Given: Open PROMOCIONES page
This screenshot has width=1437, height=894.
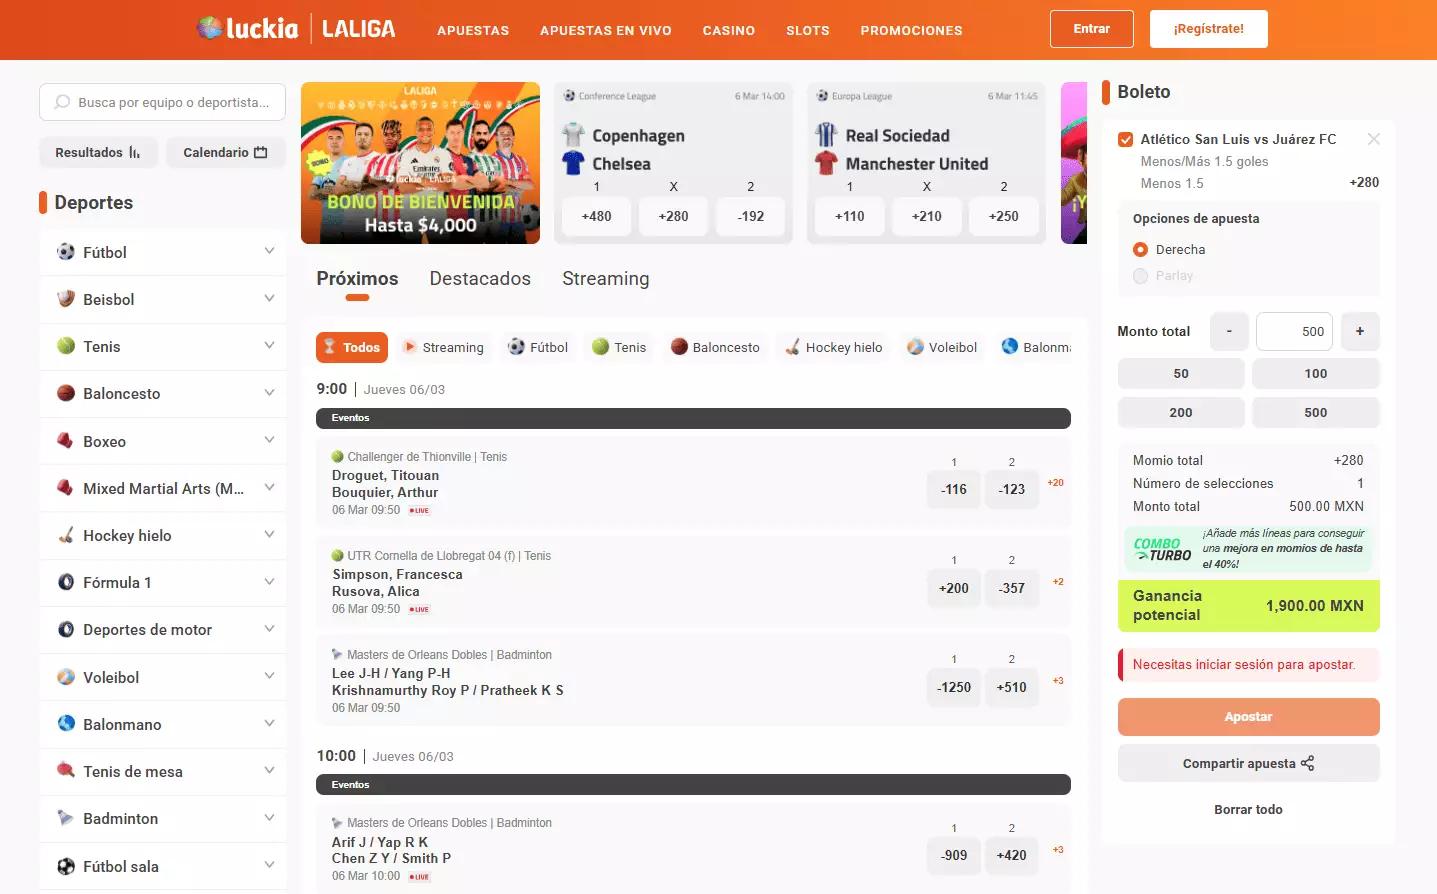Looking at the screenshot, I should click(912, 31).
